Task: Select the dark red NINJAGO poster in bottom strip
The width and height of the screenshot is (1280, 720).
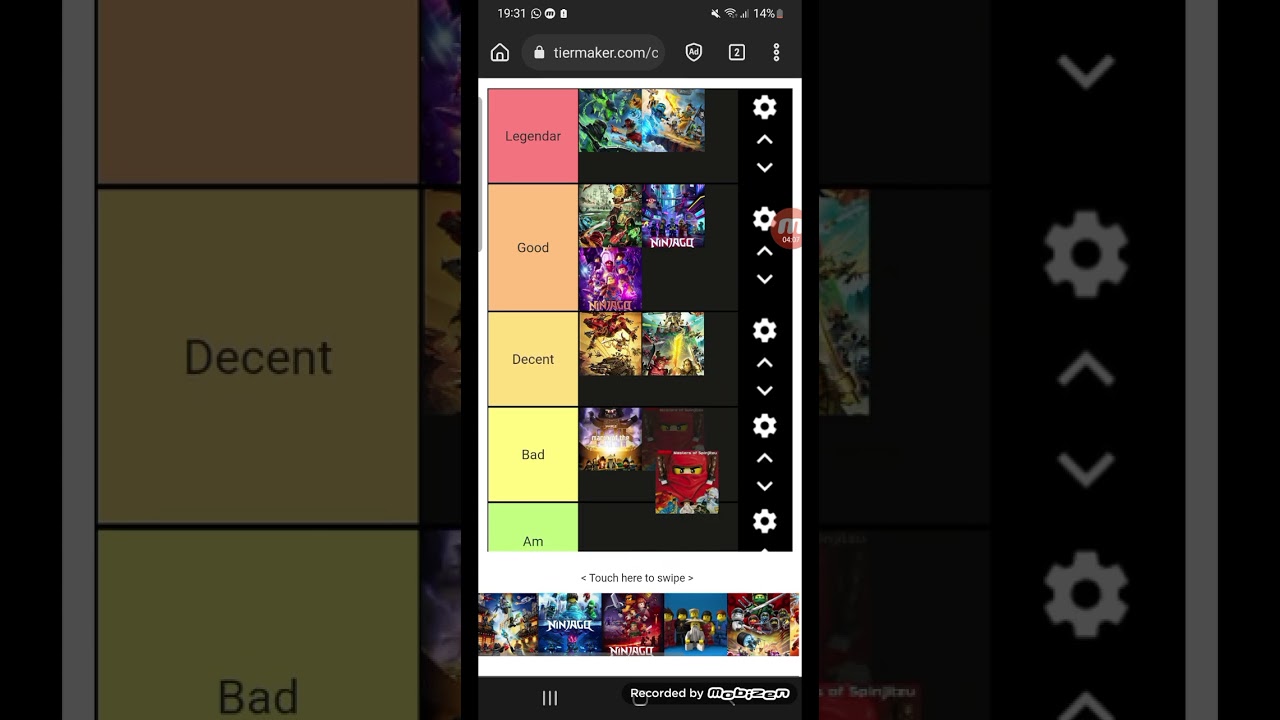Action: tap(633, 625)
